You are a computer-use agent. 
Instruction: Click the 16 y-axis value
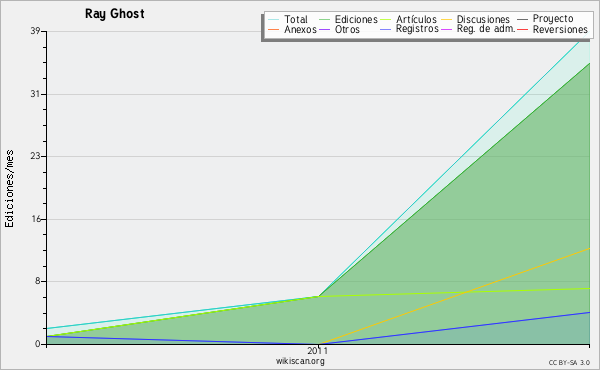click(36, 219)
